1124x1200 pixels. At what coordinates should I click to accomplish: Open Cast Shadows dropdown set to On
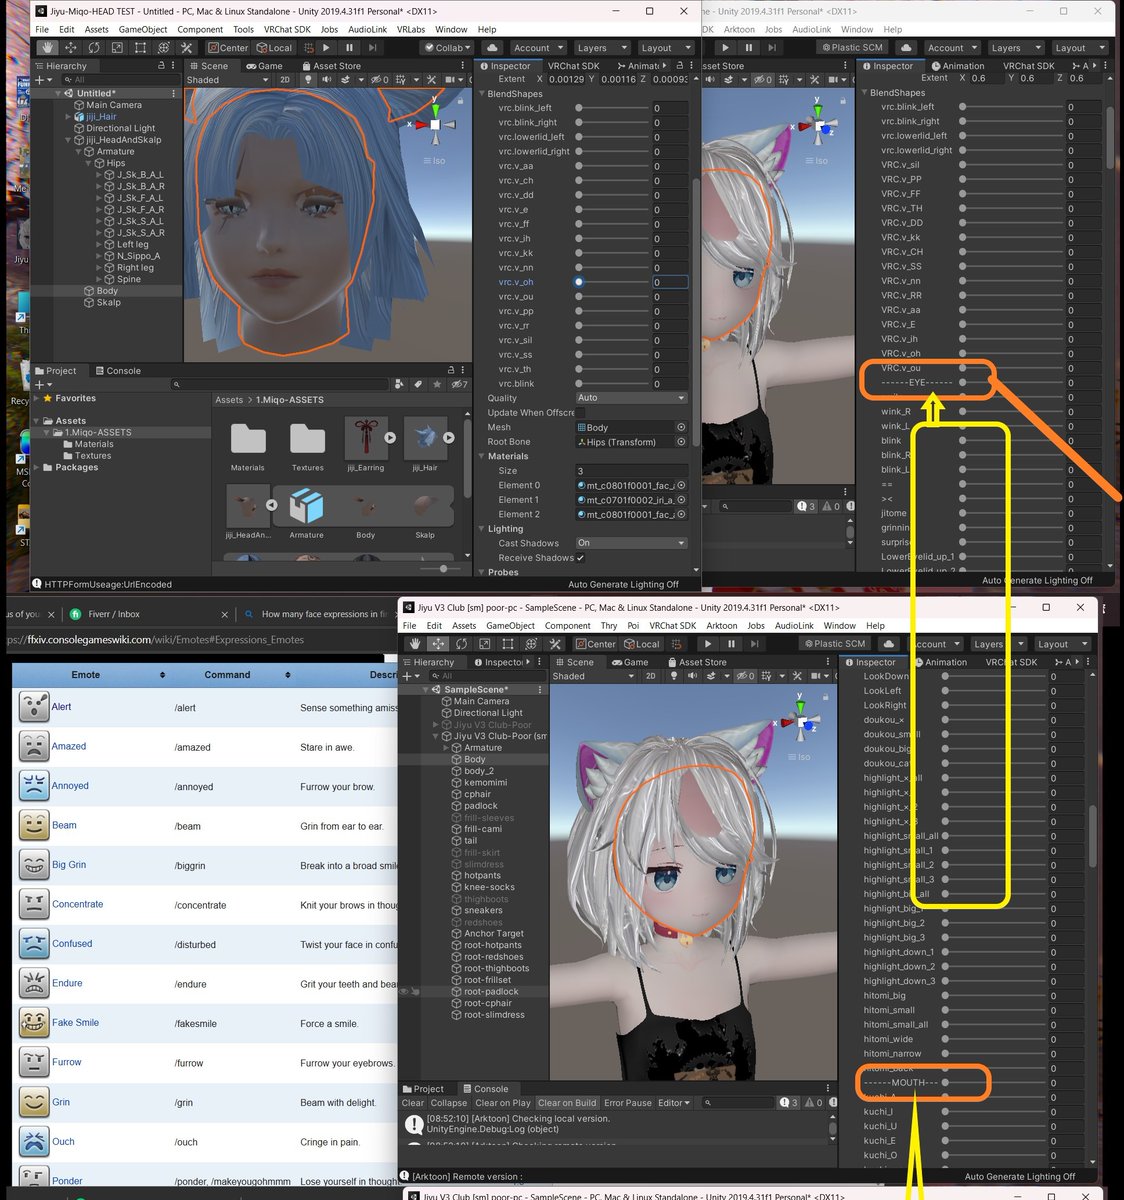631,543
